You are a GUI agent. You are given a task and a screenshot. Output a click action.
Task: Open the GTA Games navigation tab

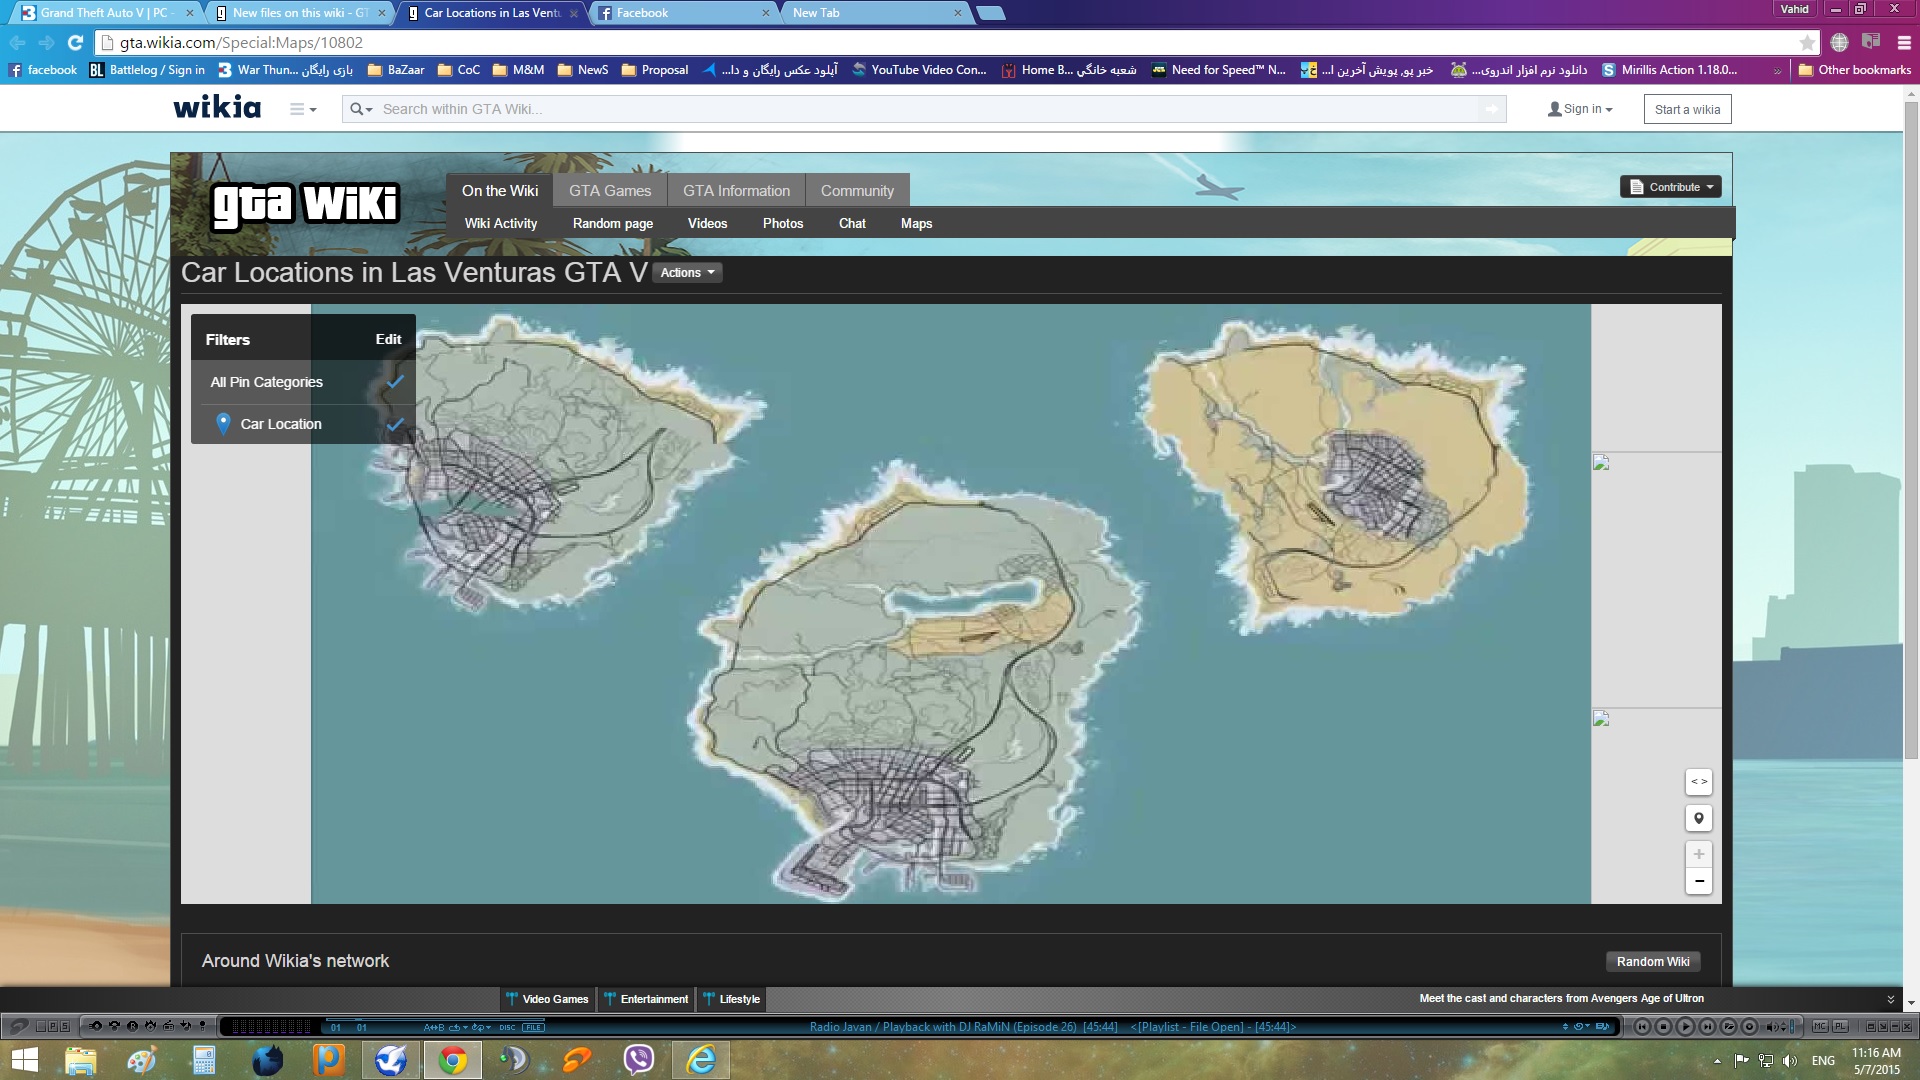[610, 191]
